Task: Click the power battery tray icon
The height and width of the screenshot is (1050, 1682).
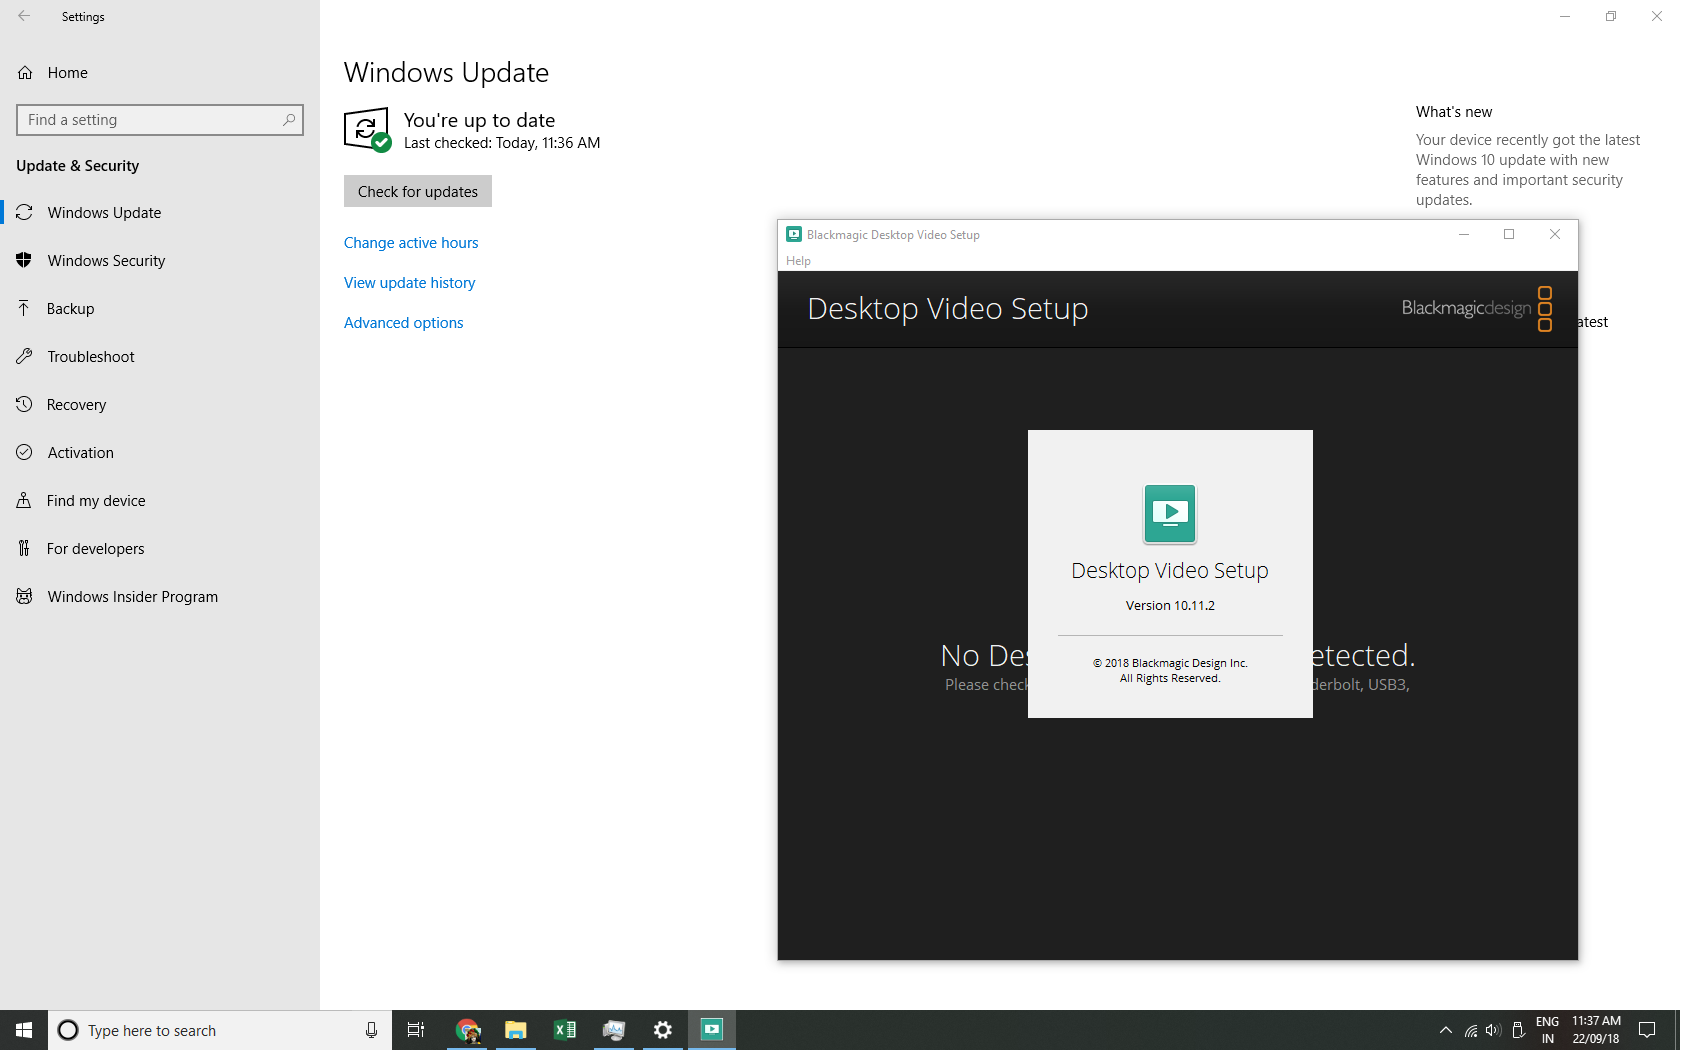Action: [1518, 1030]
